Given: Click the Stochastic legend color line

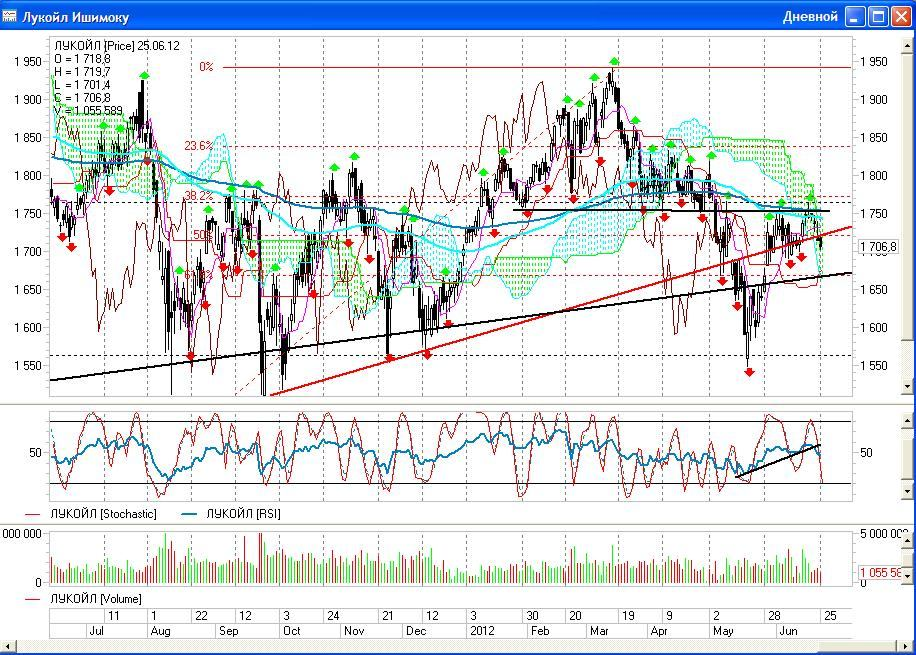Looking at the screenshot, I should pyautogui.click(x=33, y=515).
